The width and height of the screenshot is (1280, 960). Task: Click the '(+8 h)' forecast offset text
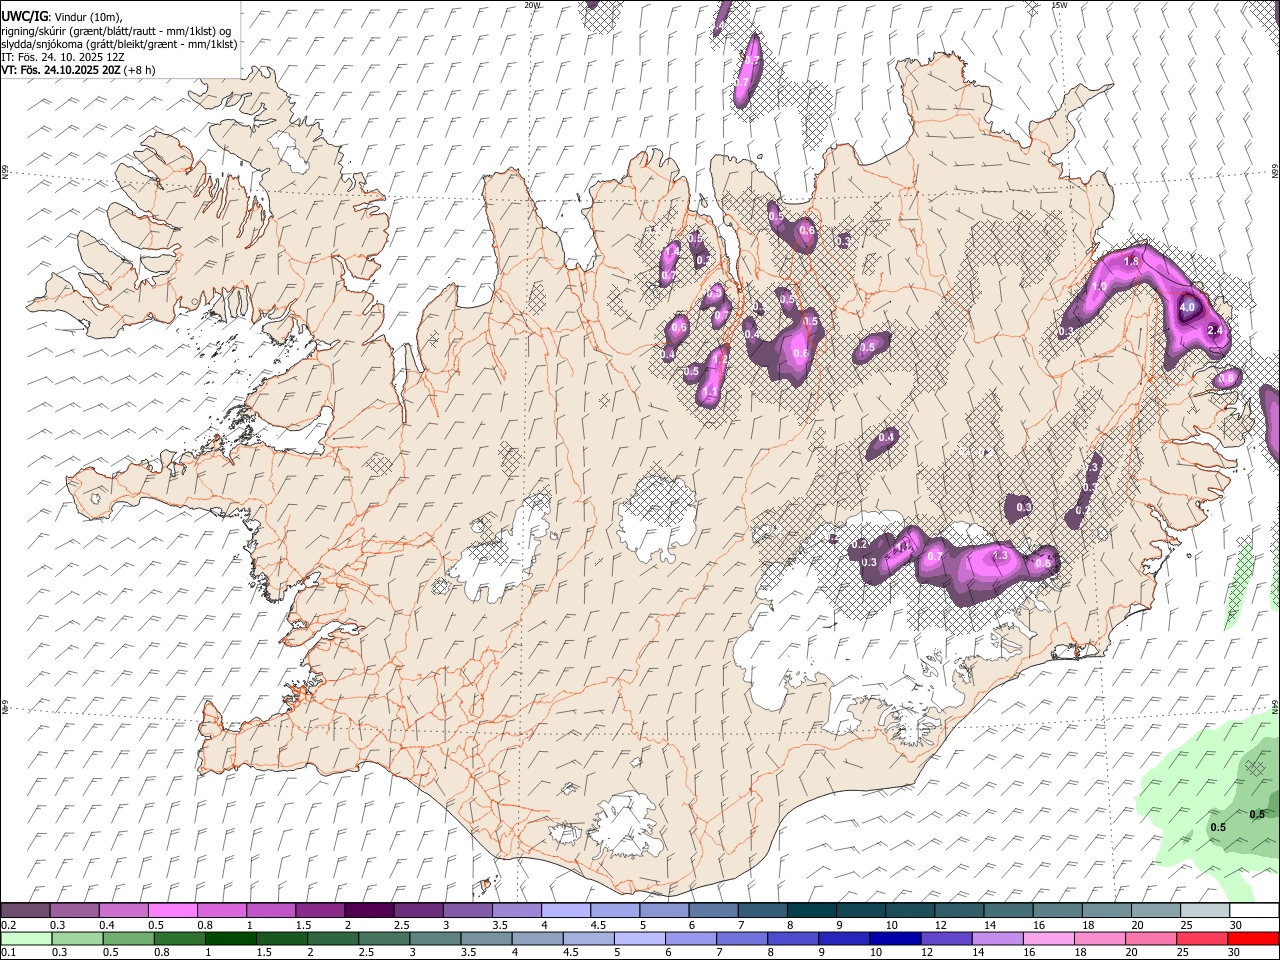click(x=140, y=70)
